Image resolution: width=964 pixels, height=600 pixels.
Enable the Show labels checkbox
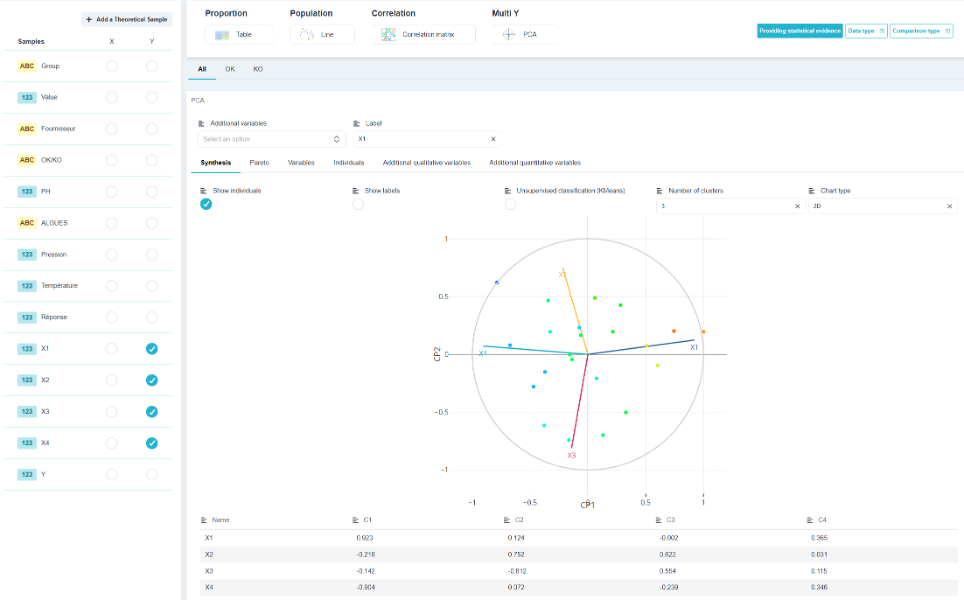point(358,204)
